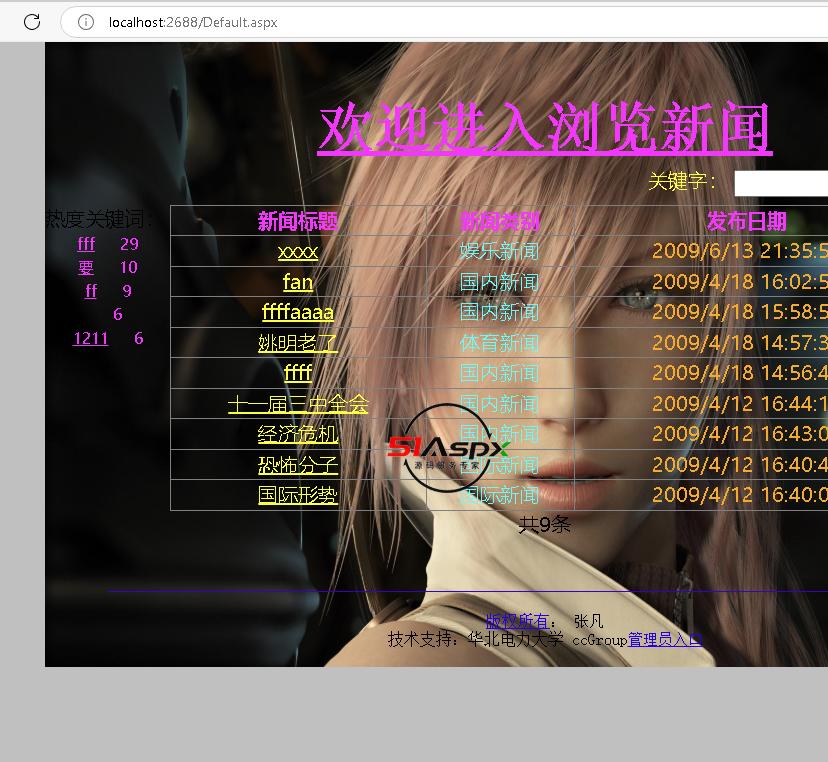The width and height of the screenshot is (828, 762).
Task: Open the news article titled ffff
Action: pos(298,373)
